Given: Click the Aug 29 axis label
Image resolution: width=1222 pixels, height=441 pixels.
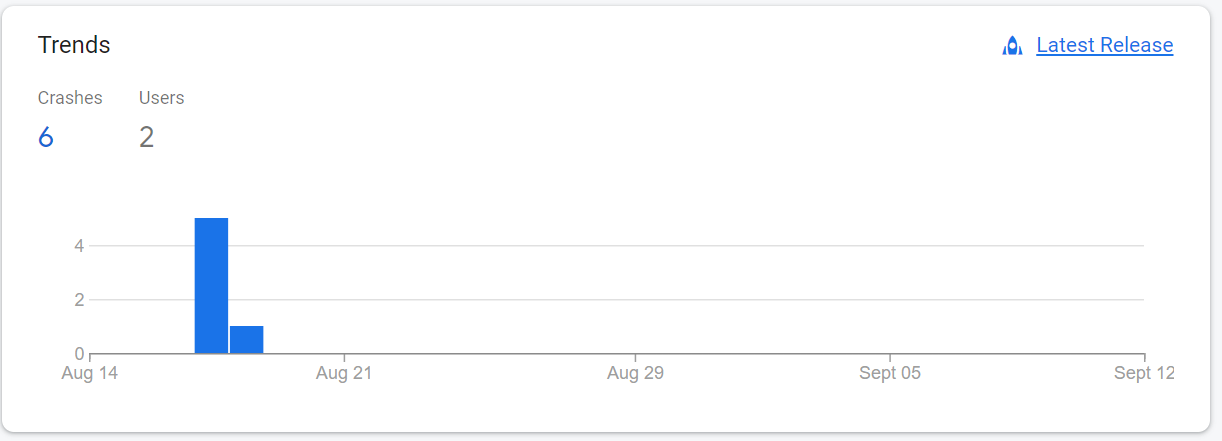Looking at the screenshot, I should point(636,374).
